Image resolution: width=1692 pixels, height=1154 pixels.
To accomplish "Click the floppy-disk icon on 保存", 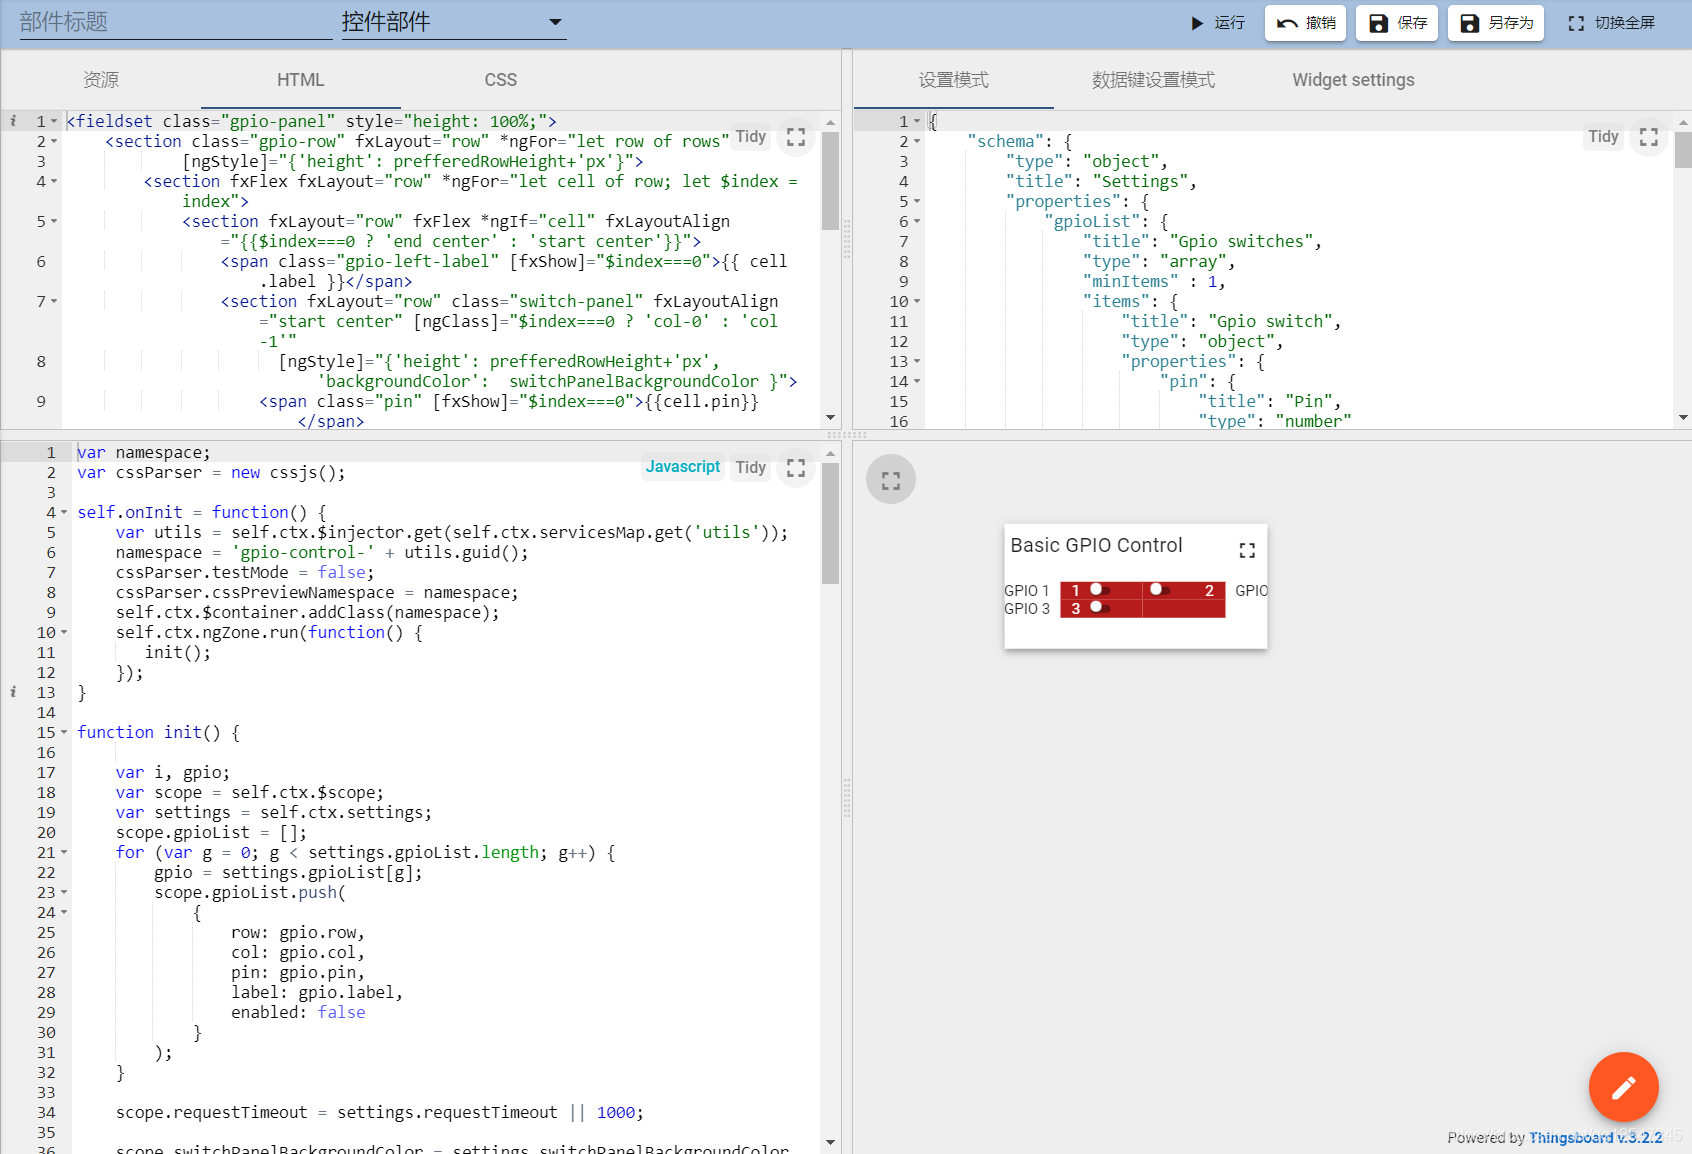I will [1378, 23].
